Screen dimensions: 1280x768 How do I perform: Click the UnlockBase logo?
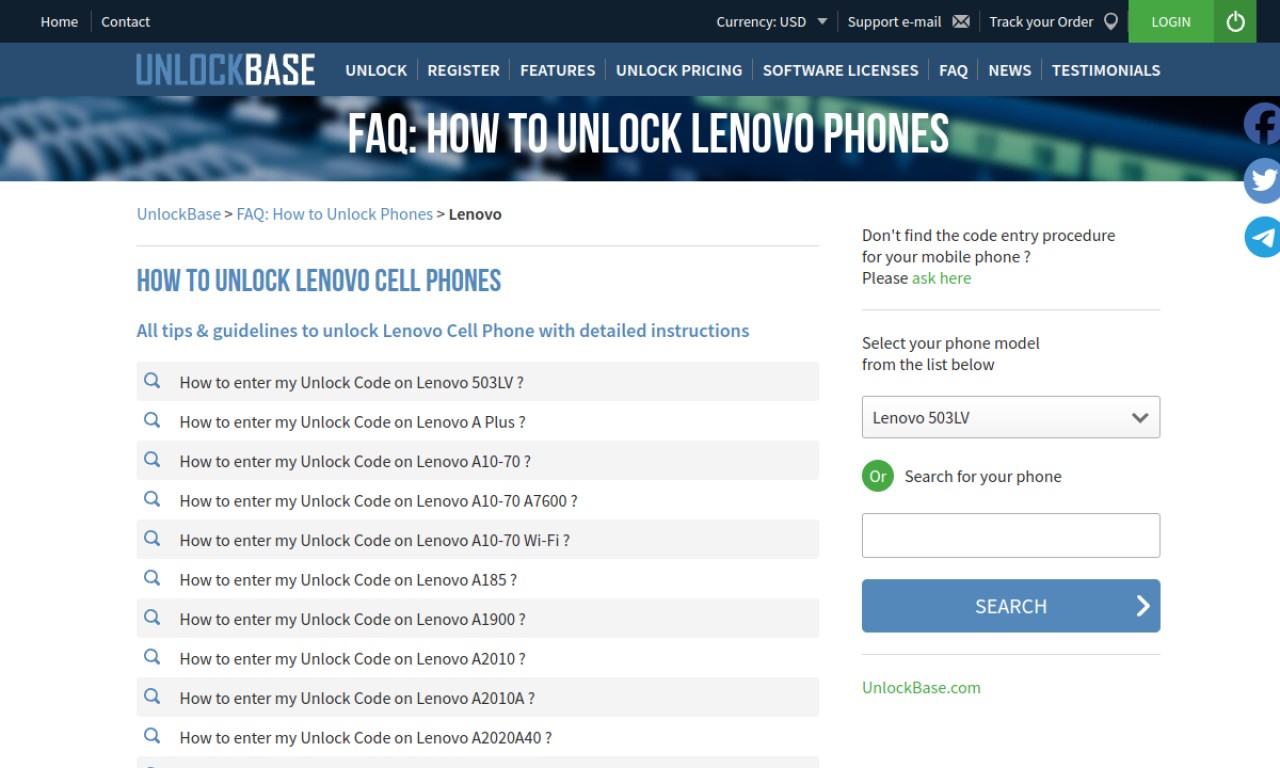pyautogui.click(x=226, y=69)
